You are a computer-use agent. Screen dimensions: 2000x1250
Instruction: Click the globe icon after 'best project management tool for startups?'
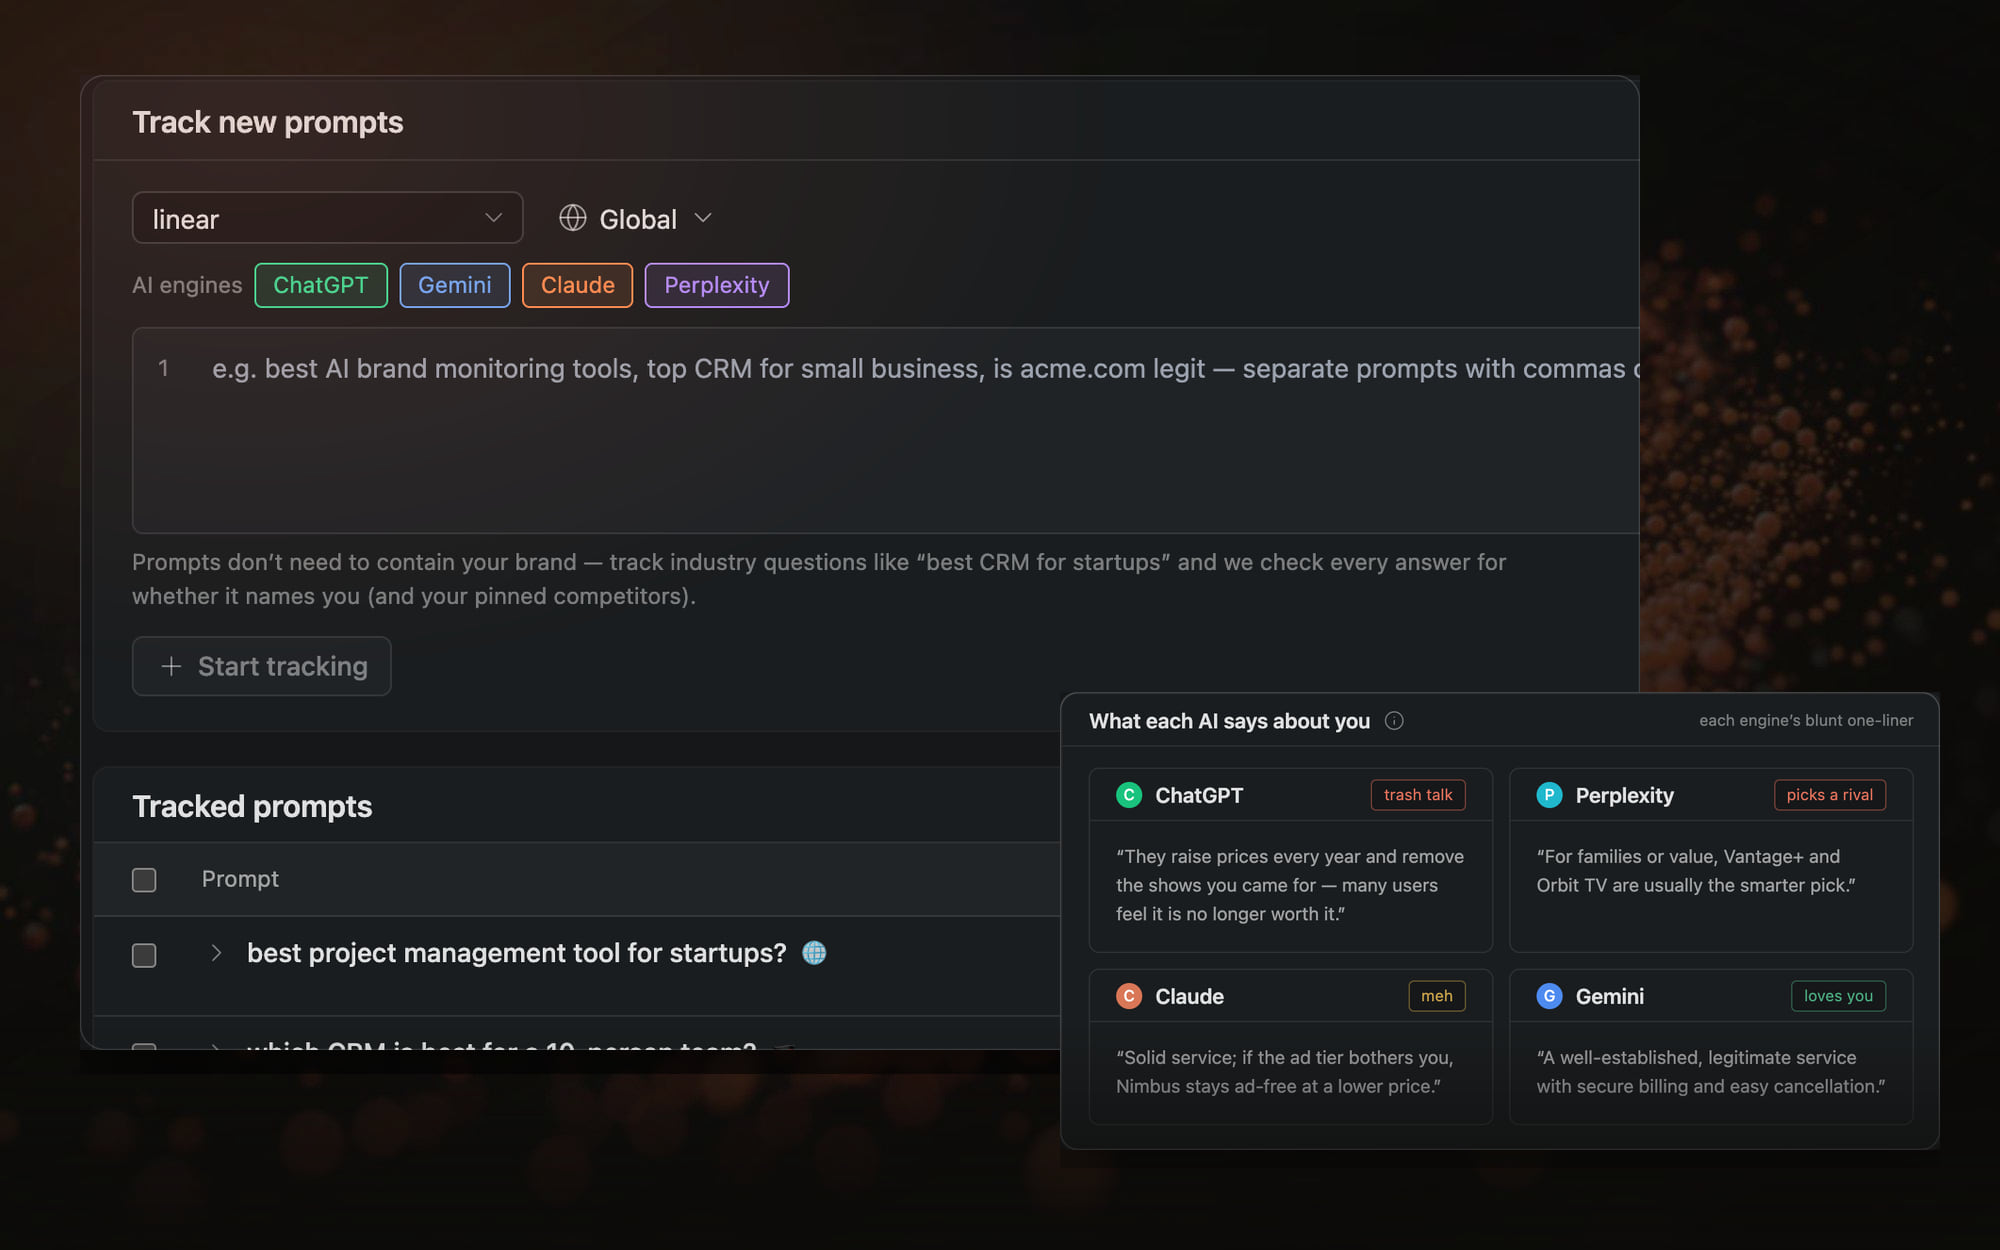814,953
